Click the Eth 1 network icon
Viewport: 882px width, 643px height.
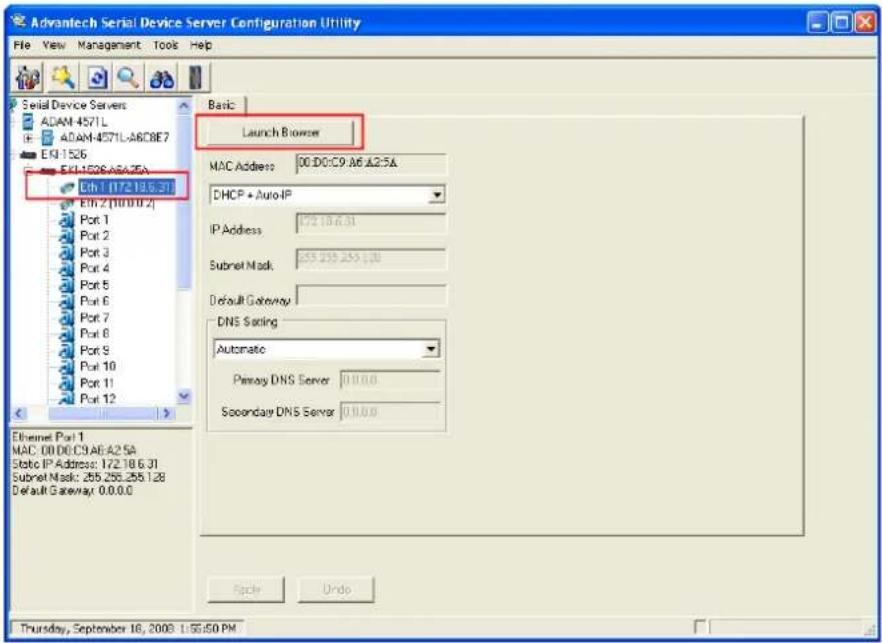(x=68, y=187)
